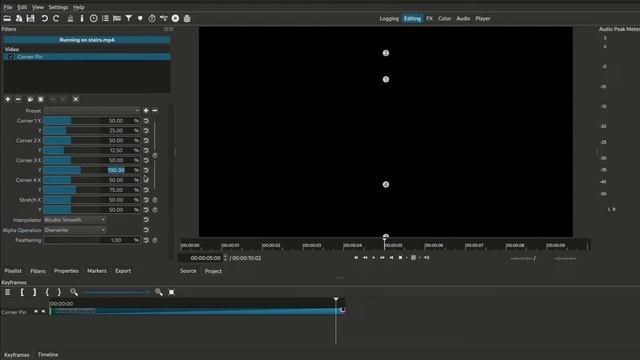Click the Open Other toolbar icon
Viewport: 640px width, 360px height.
click(19, 18)
